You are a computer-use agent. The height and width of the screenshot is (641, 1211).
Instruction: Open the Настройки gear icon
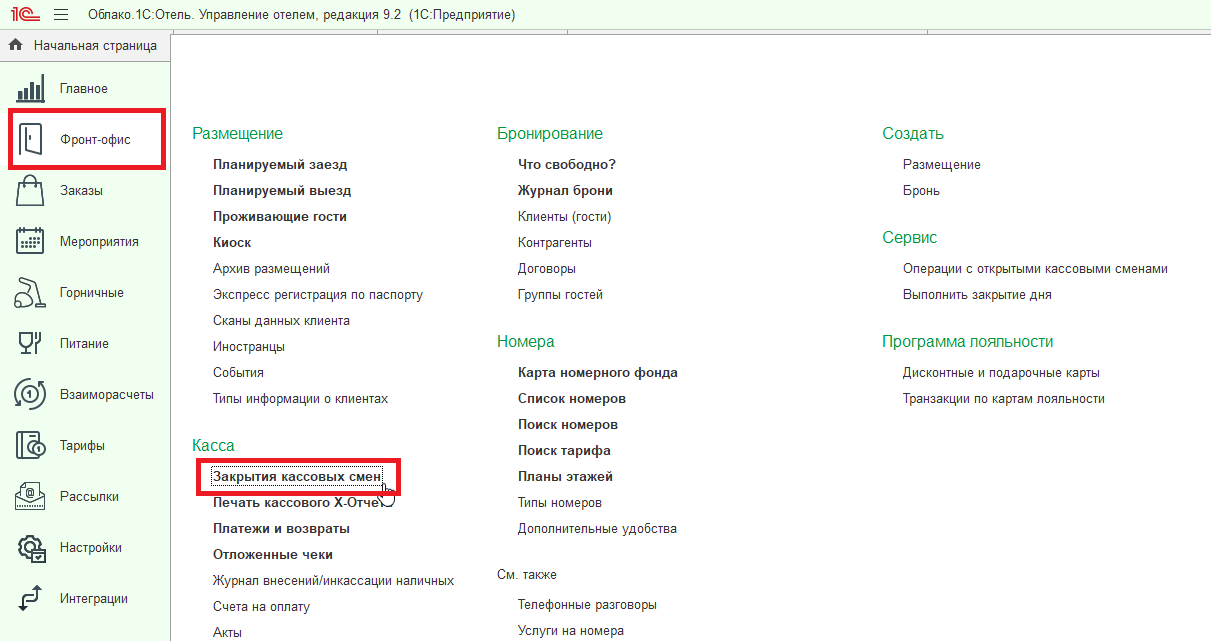pos(31,548)
